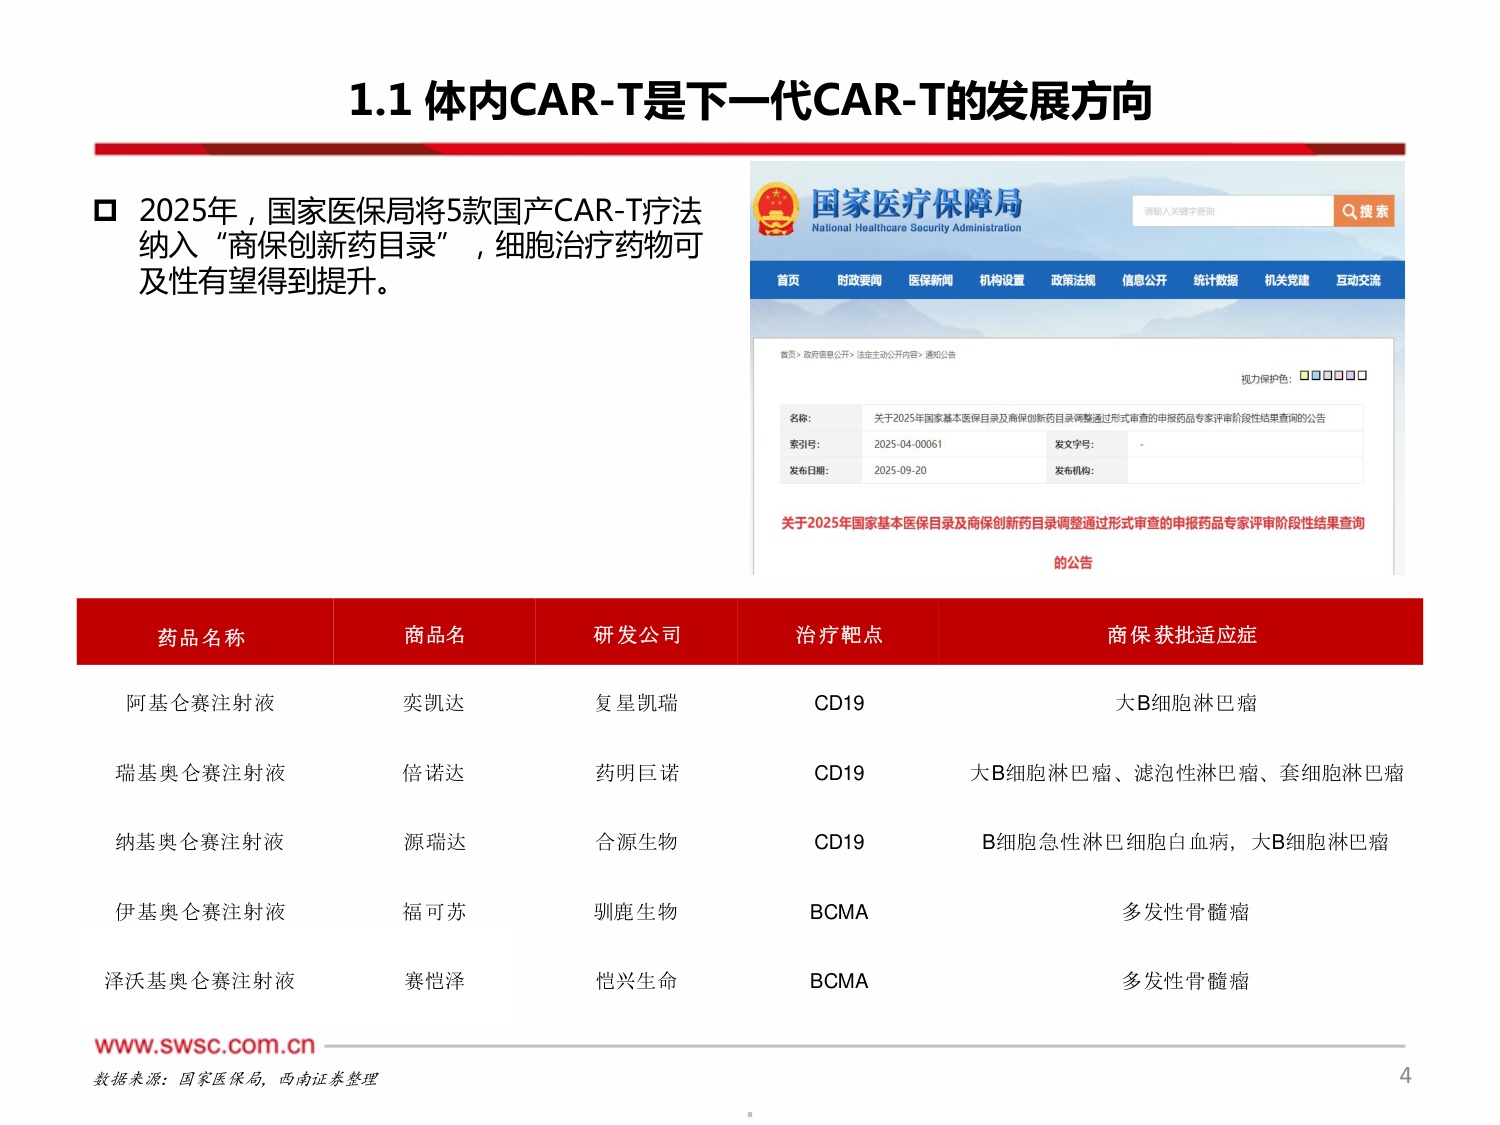Click the 倍诺达 brand name cell

(434, 773)
